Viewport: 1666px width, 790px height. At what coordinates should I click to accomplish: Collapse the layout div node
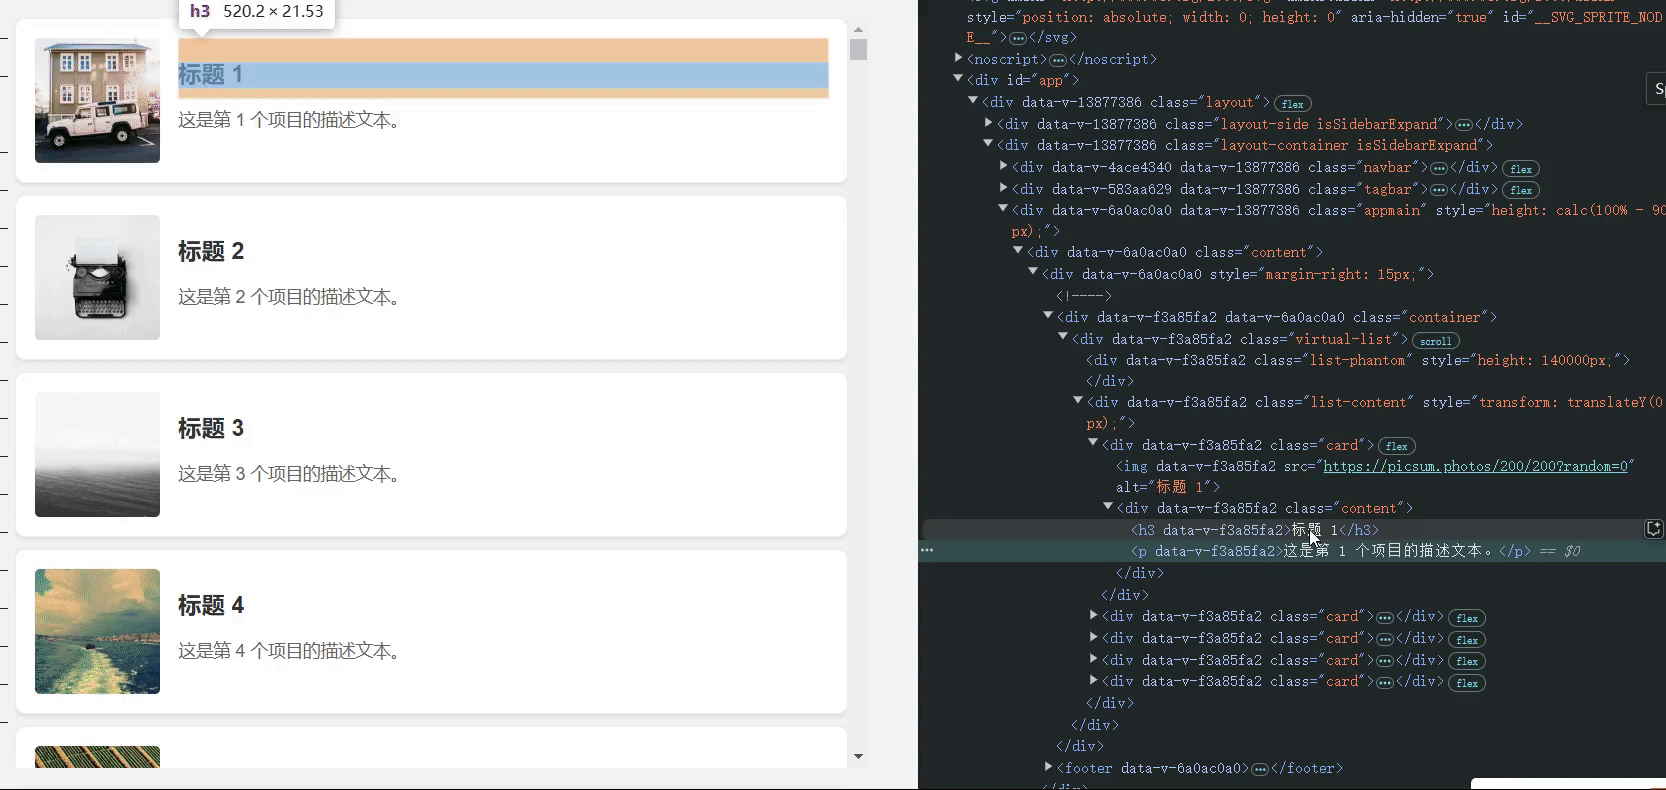pos(973,102)
